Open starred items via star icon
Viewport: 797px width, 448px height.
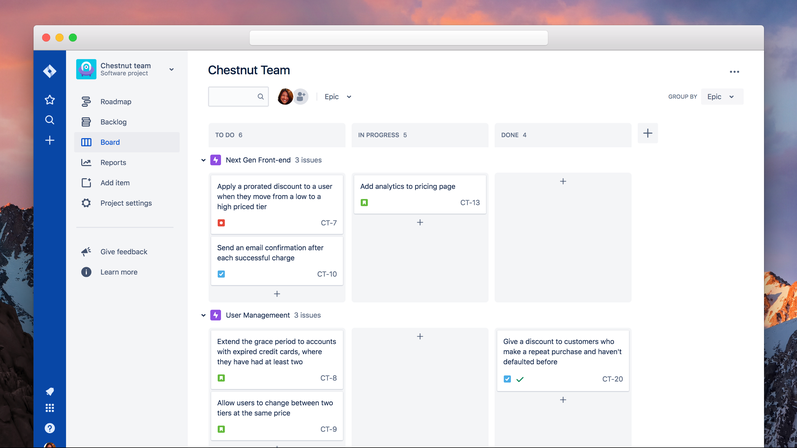[49, 100]
